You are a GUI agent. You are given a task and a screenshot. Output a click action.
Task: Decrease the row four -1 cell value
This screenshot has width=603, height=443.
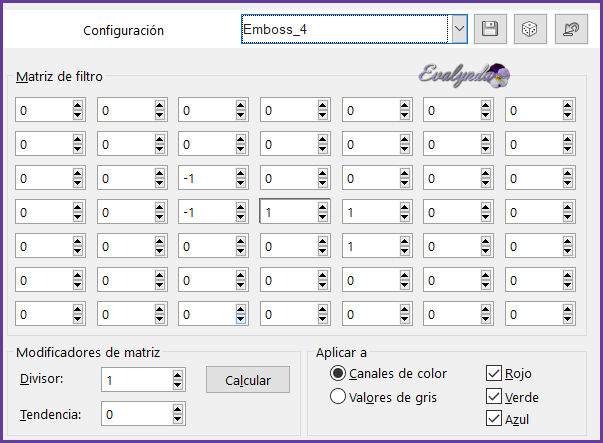tap(241, 216)
